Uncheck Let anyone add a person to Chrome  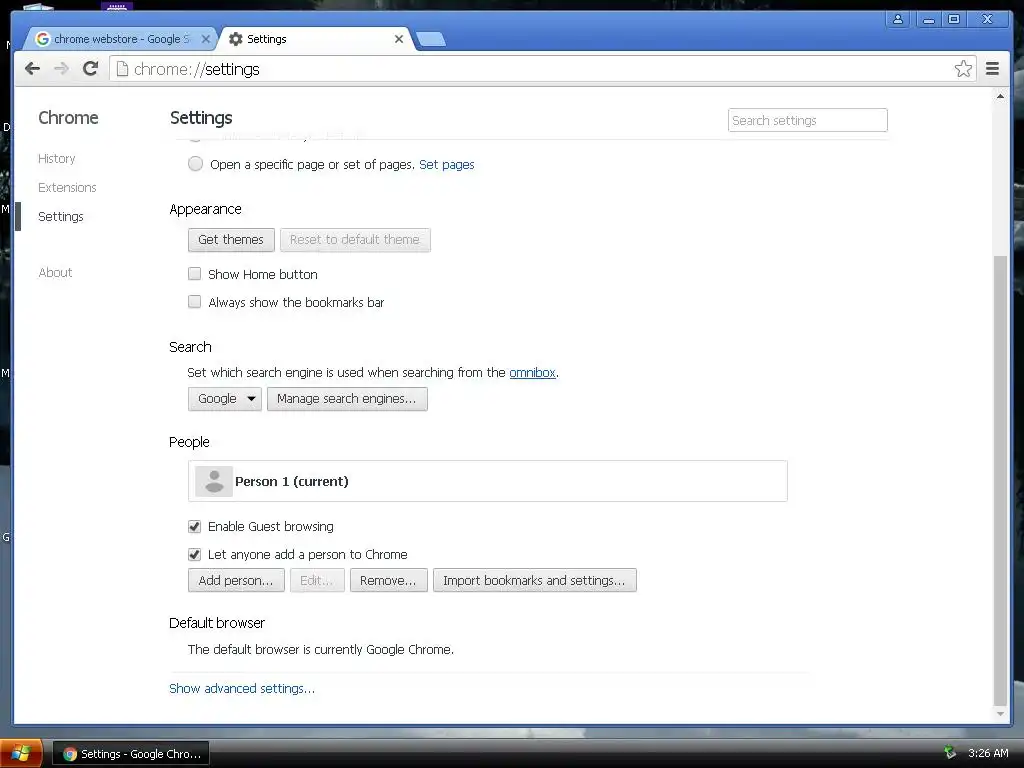point(195,554)
